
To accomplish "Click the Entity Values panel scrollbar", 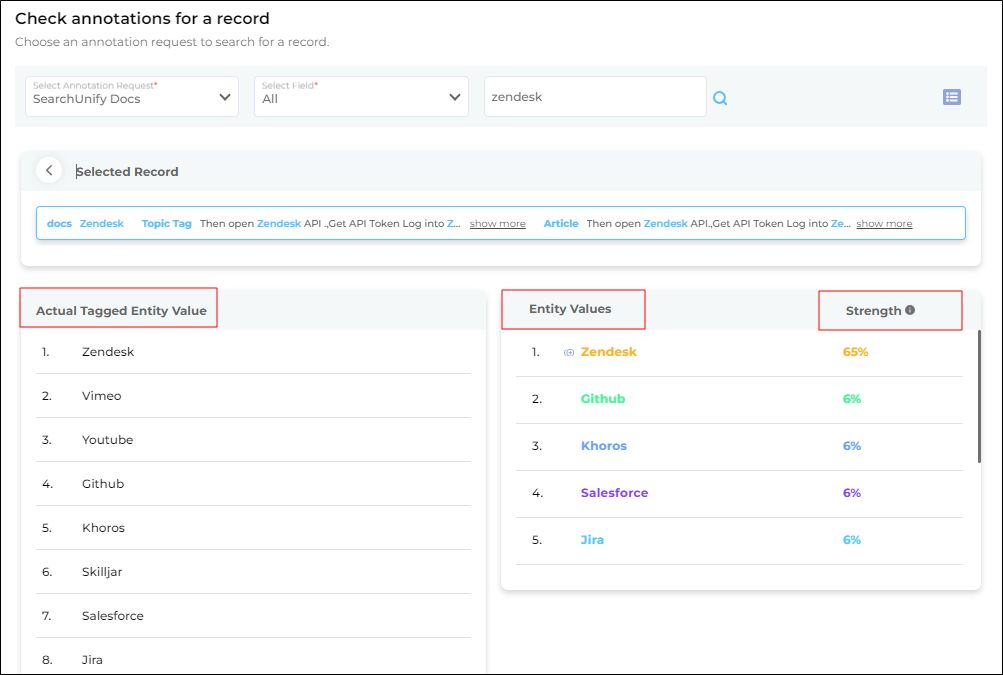I will coord(979,396).
